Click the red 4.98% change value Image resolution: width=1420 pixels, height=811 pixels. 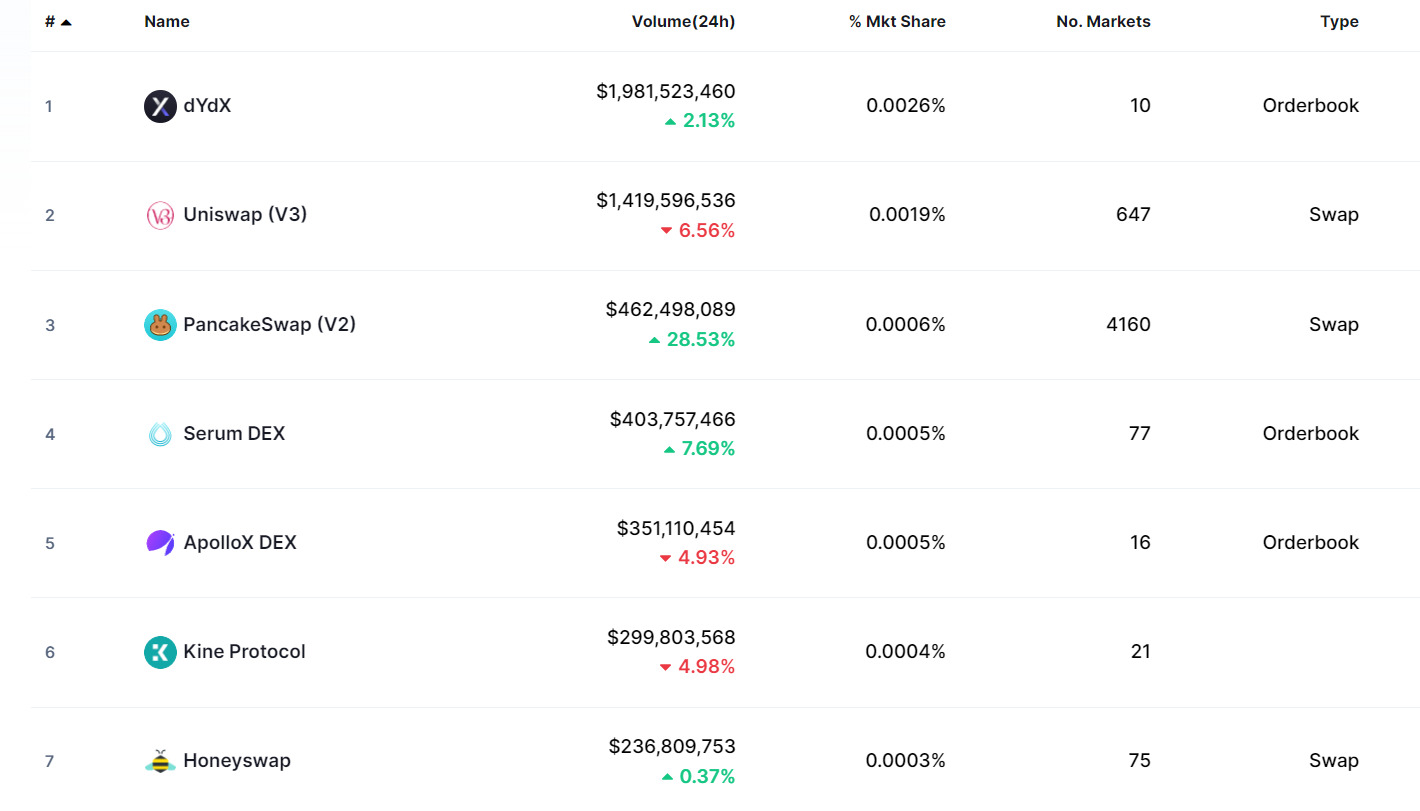707,667
